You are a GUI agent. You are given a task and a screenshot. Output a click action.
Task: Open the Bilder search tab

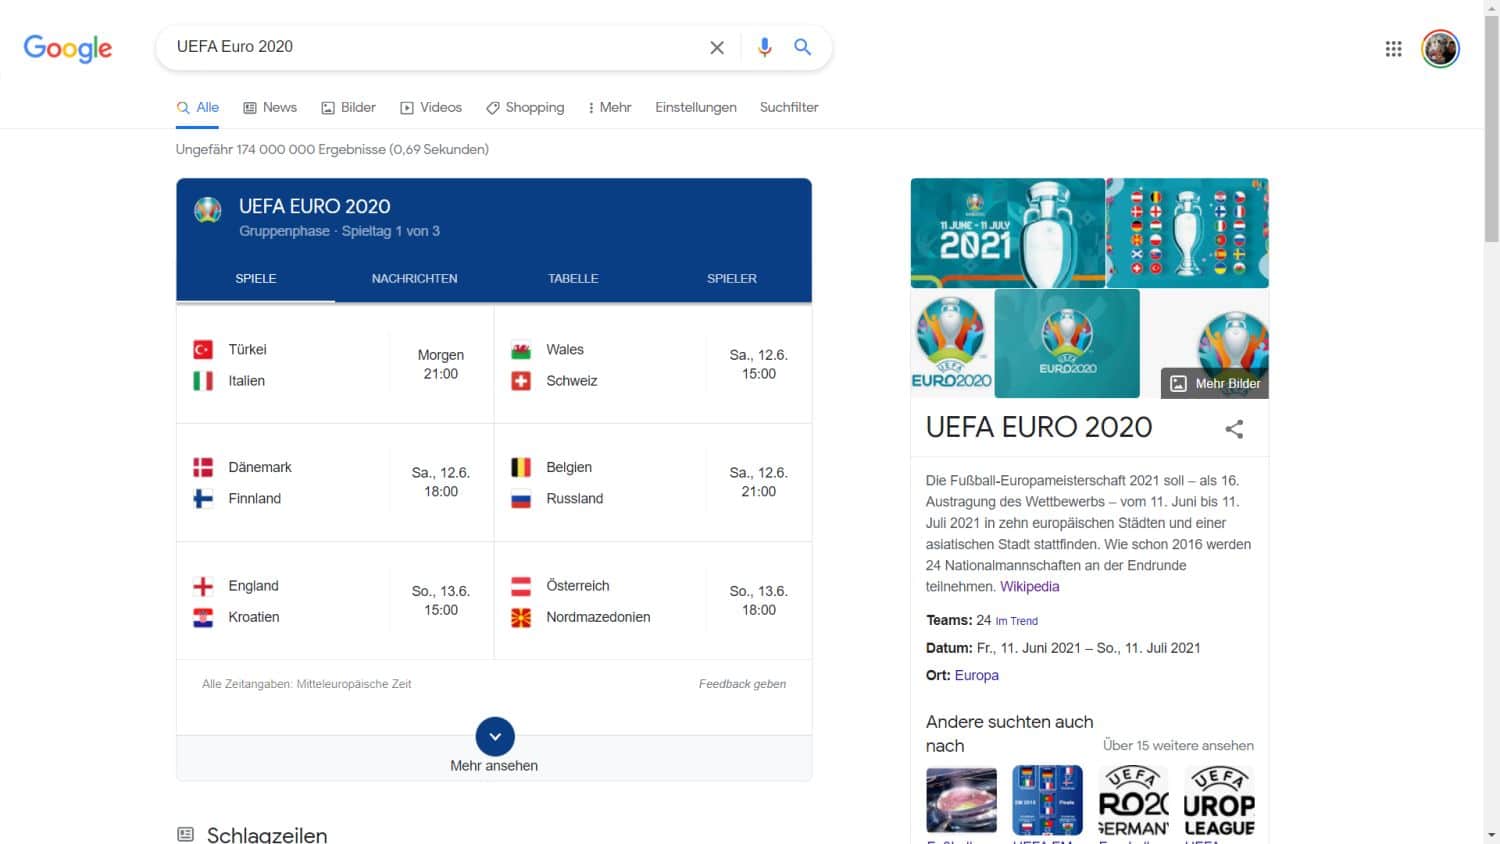click(x=348, y=107)
